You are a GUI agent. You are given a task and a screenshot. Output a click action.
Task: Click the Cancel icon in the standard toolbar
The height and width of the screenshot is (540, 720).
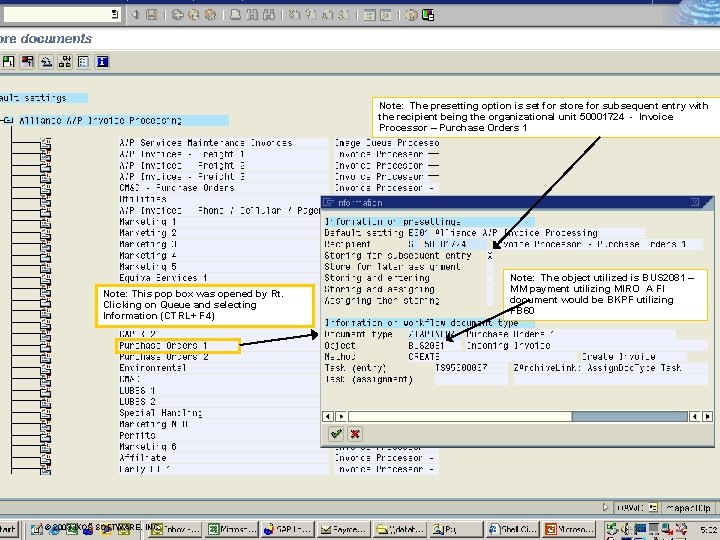210,15
